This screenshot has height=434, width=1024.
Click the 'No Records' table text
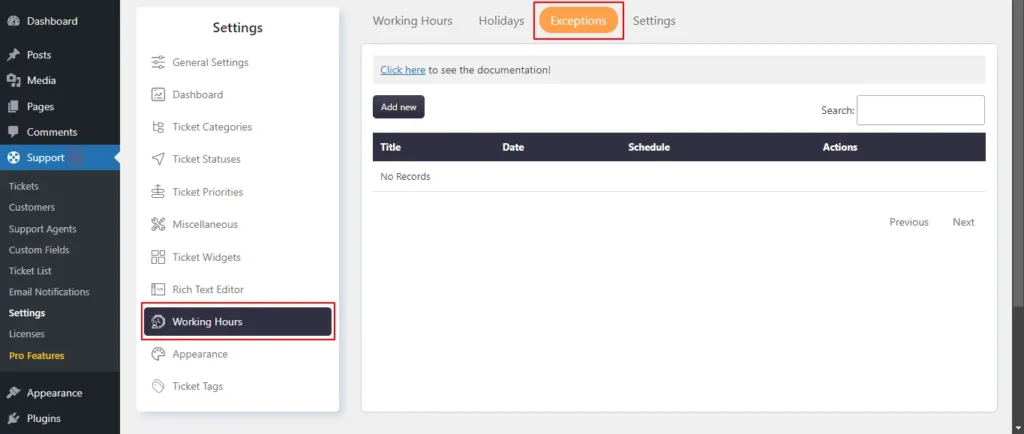coord(405,176)
